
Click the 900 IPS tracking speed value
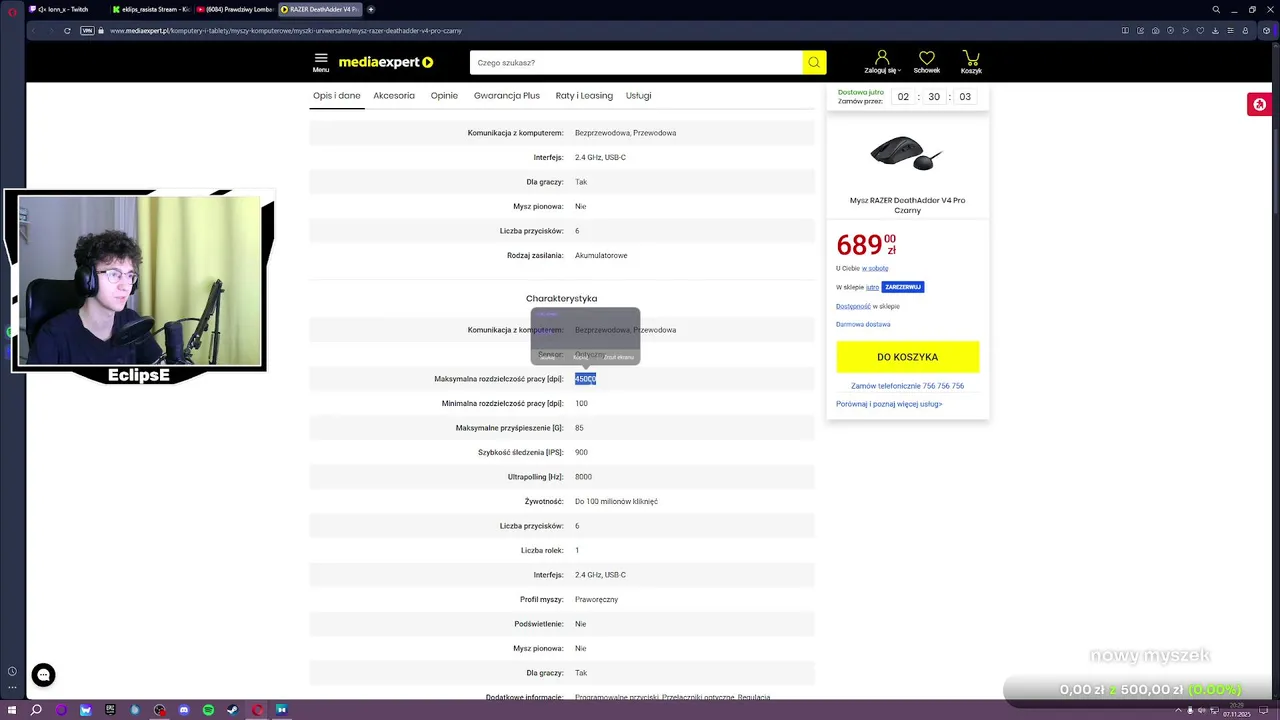point(581,452)
